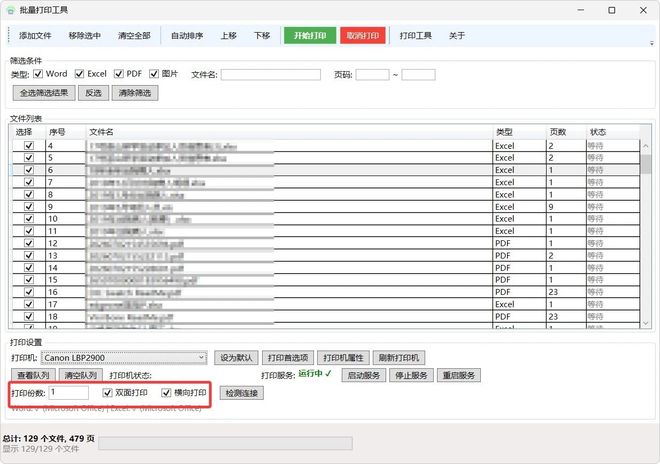This screenshot has width=660, height=464.
Task: Click the page range end field
Action: click(418, 75)
